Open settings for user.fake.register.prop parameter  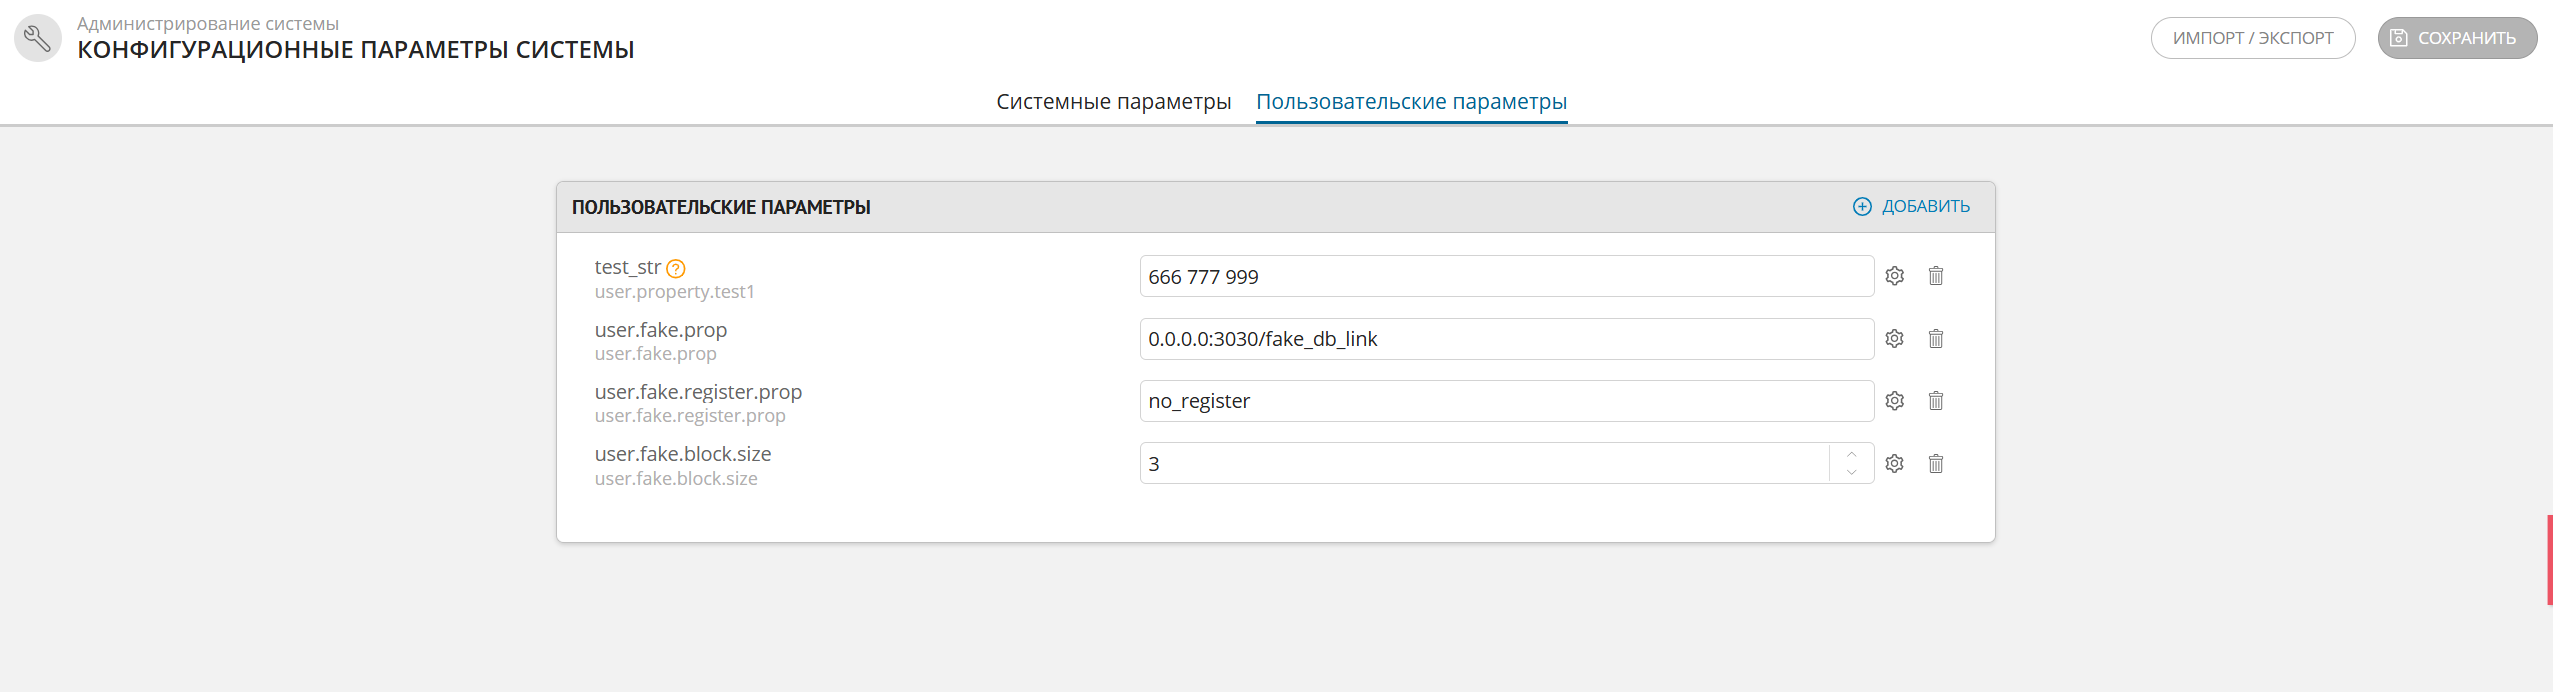(1894, 400)
